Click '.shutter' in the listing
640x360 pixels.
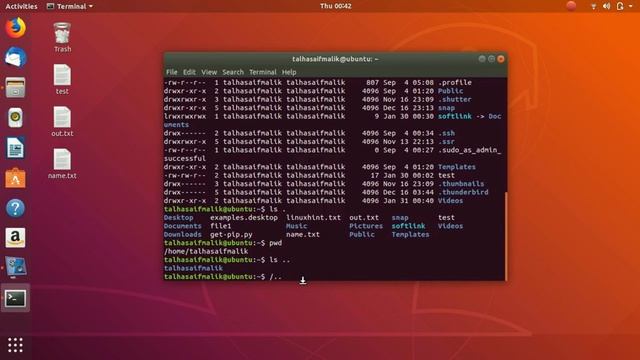pos(455,100)
